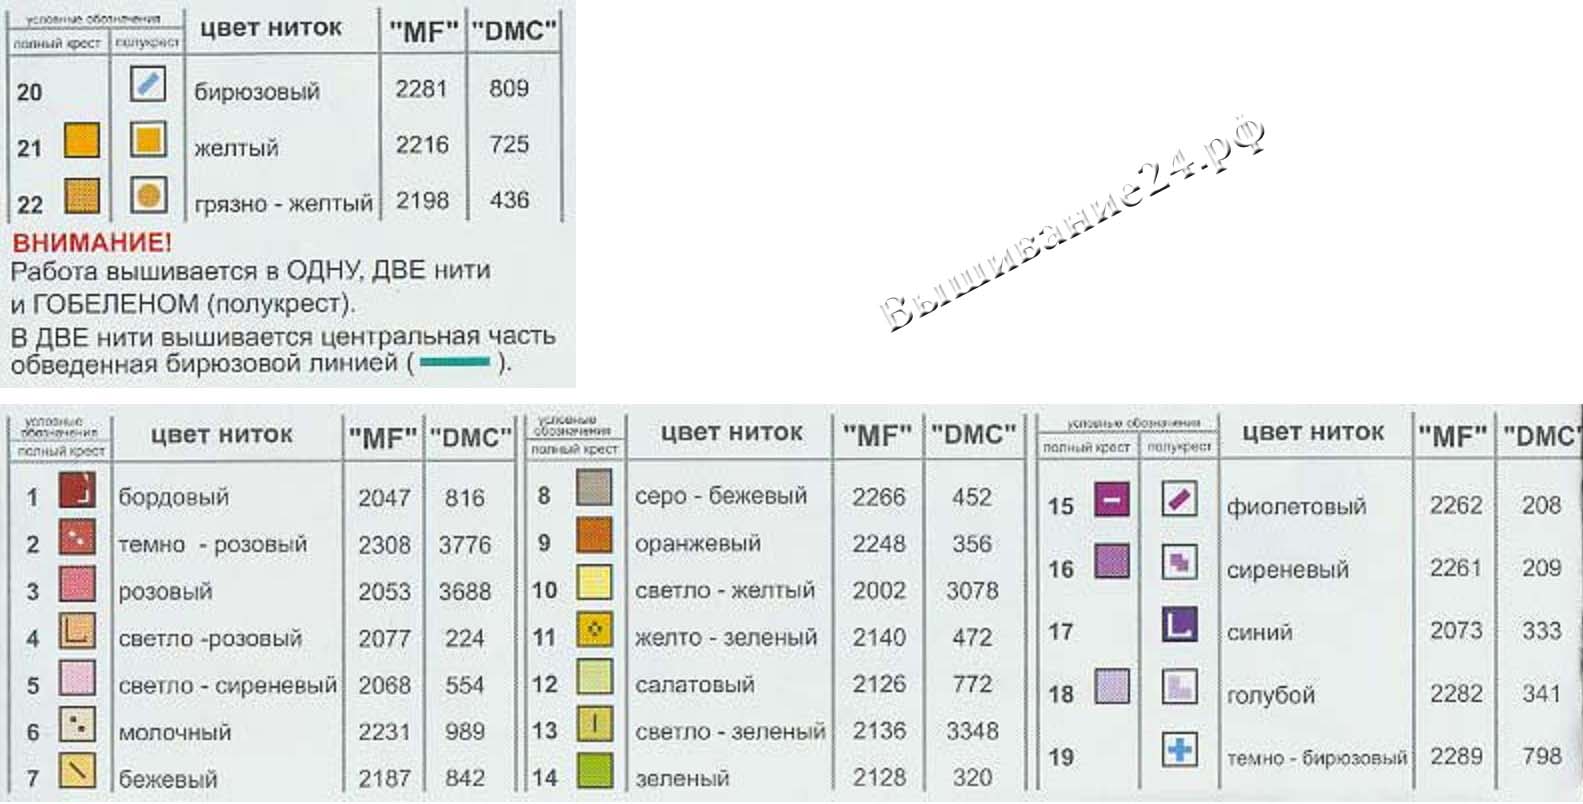Select DMC value 725
1583x804 pixels.
click(509, 144)
